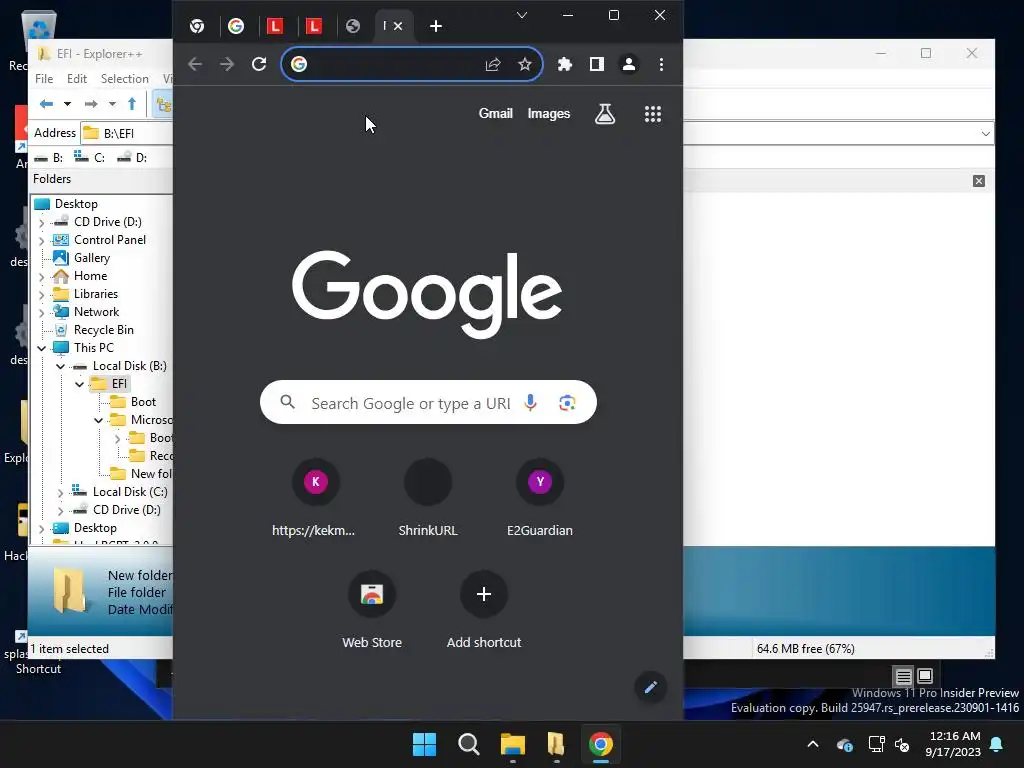The height and width of the screenshot is (768, 1024).
Task: Add a new shortcut tile
Action: [x=484, y=611]
